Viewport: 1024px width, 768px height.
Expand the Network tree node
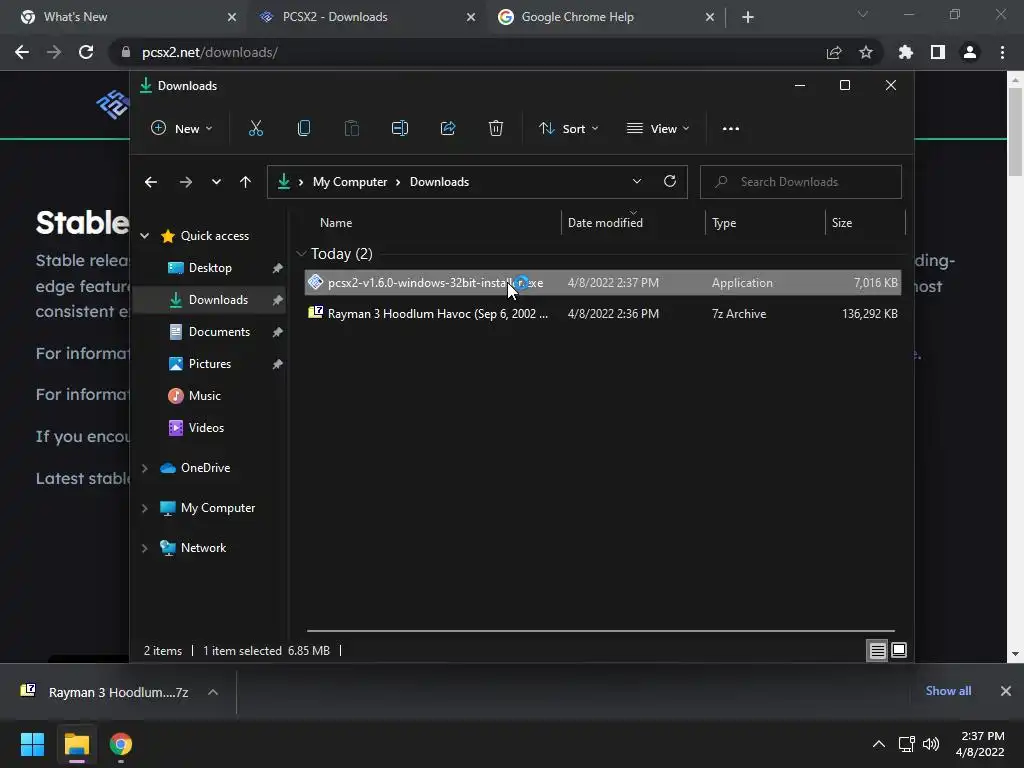click(145, 548)
